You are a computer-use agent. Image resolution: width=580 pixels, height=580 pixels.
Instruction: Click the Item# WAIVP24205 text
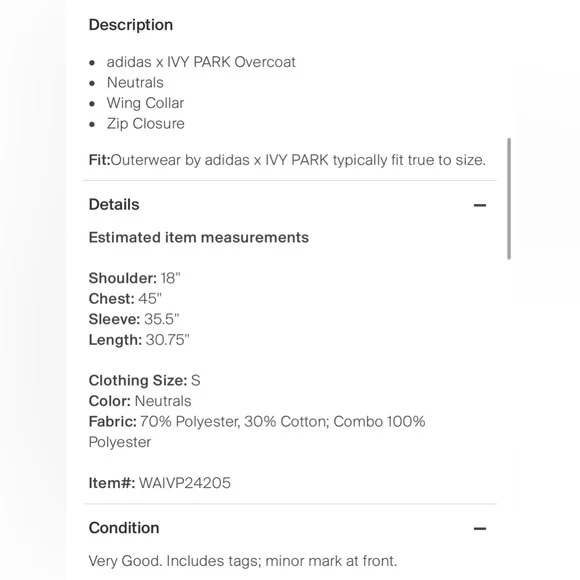(159, 483)
